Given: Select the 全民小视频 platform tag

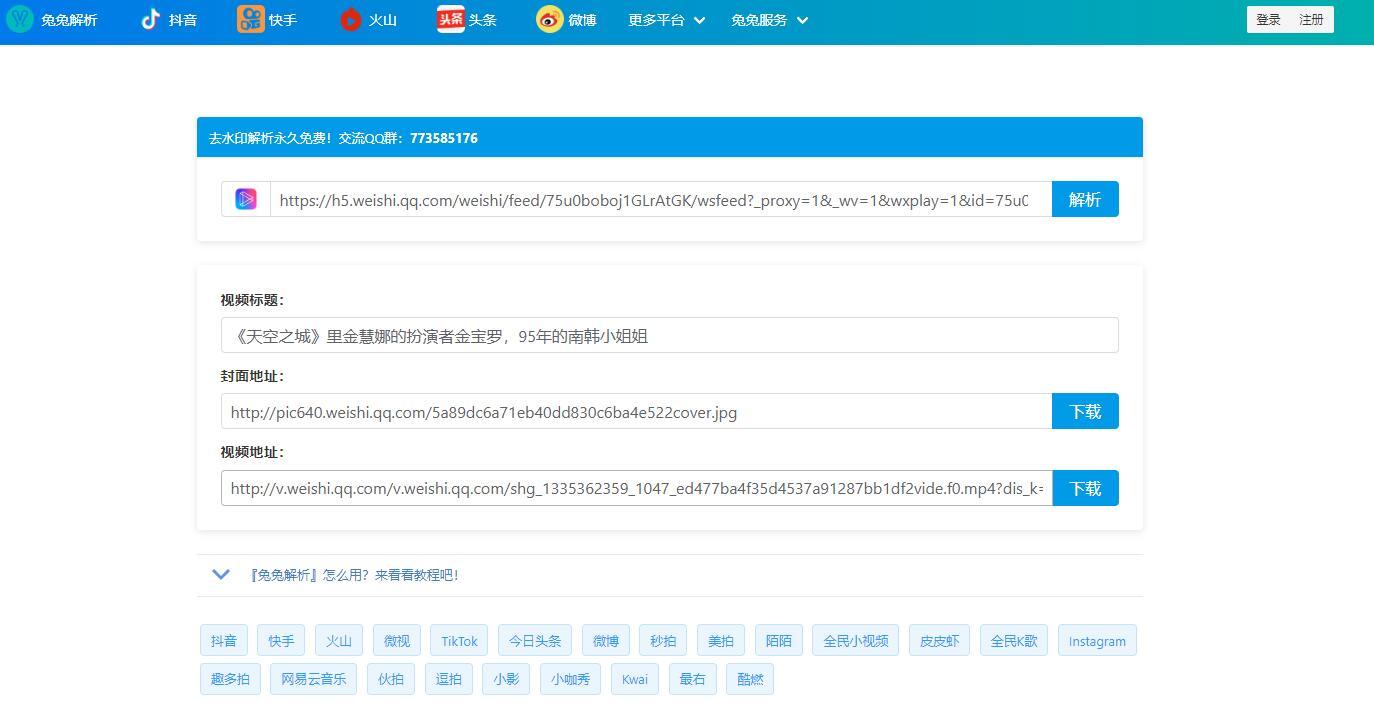Looking at the screenshot, I should click(x=856, y=641).
